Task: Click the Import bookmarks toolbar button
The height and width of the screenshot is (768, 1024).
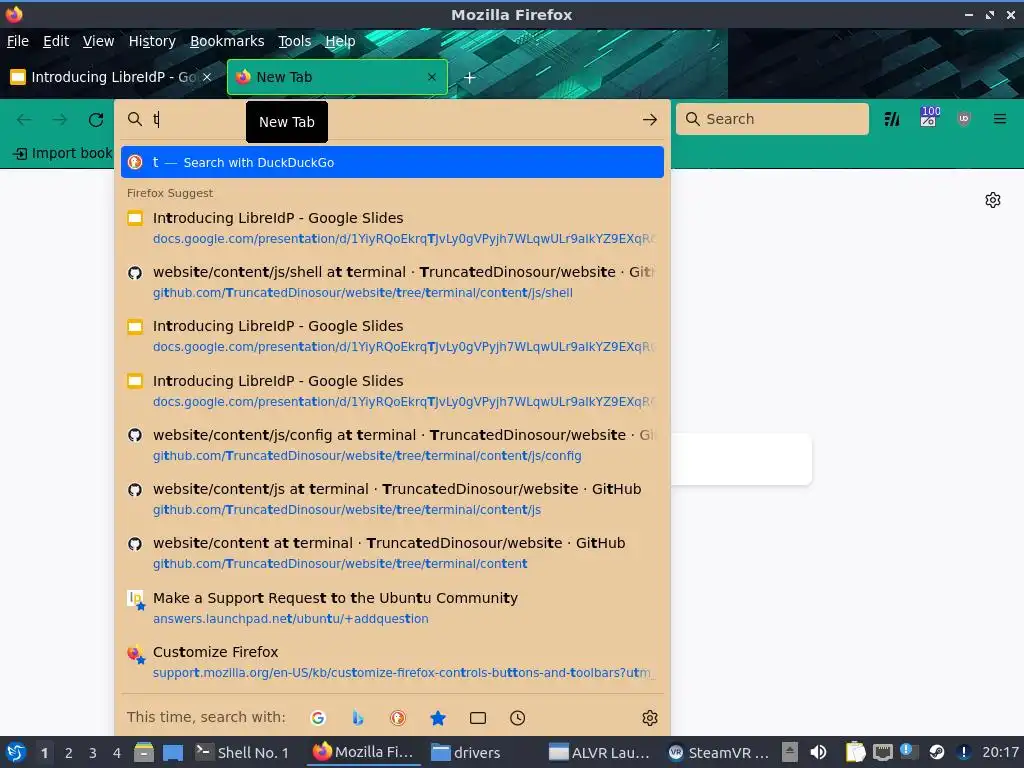Action: [63, 153]
